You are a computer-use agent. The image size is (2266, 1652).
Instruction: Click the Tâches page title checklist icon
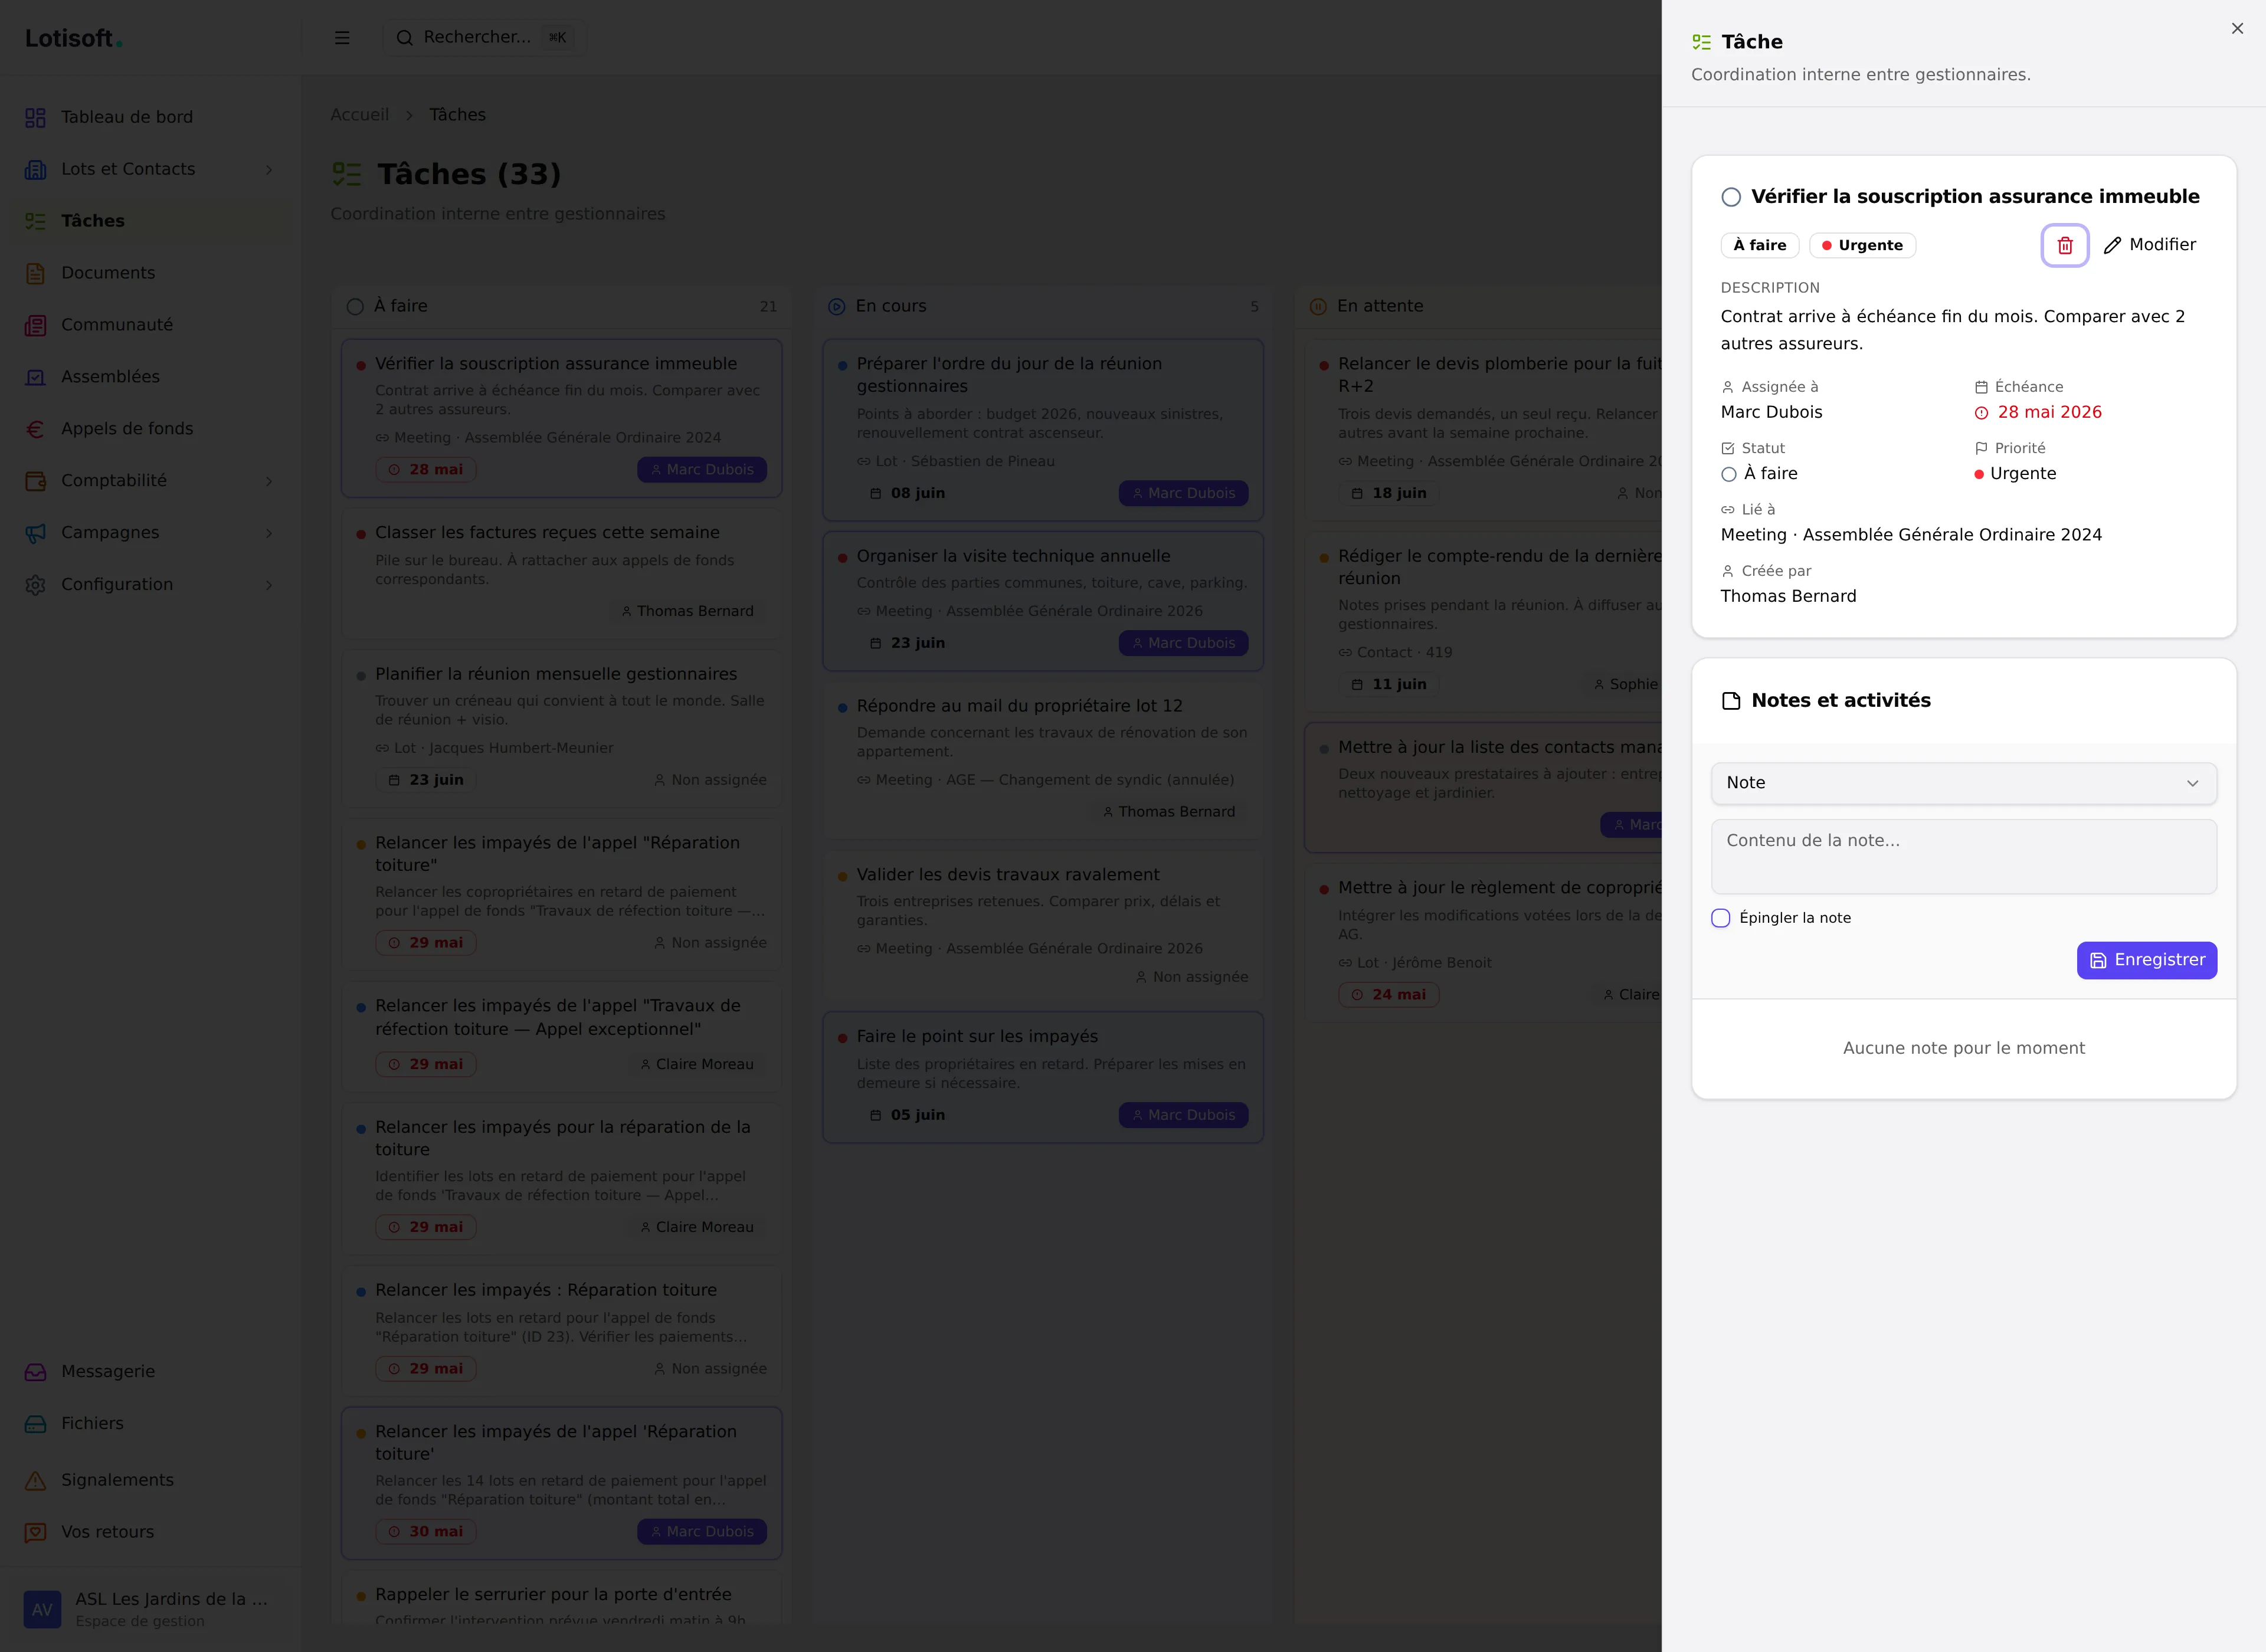(346, 174)
